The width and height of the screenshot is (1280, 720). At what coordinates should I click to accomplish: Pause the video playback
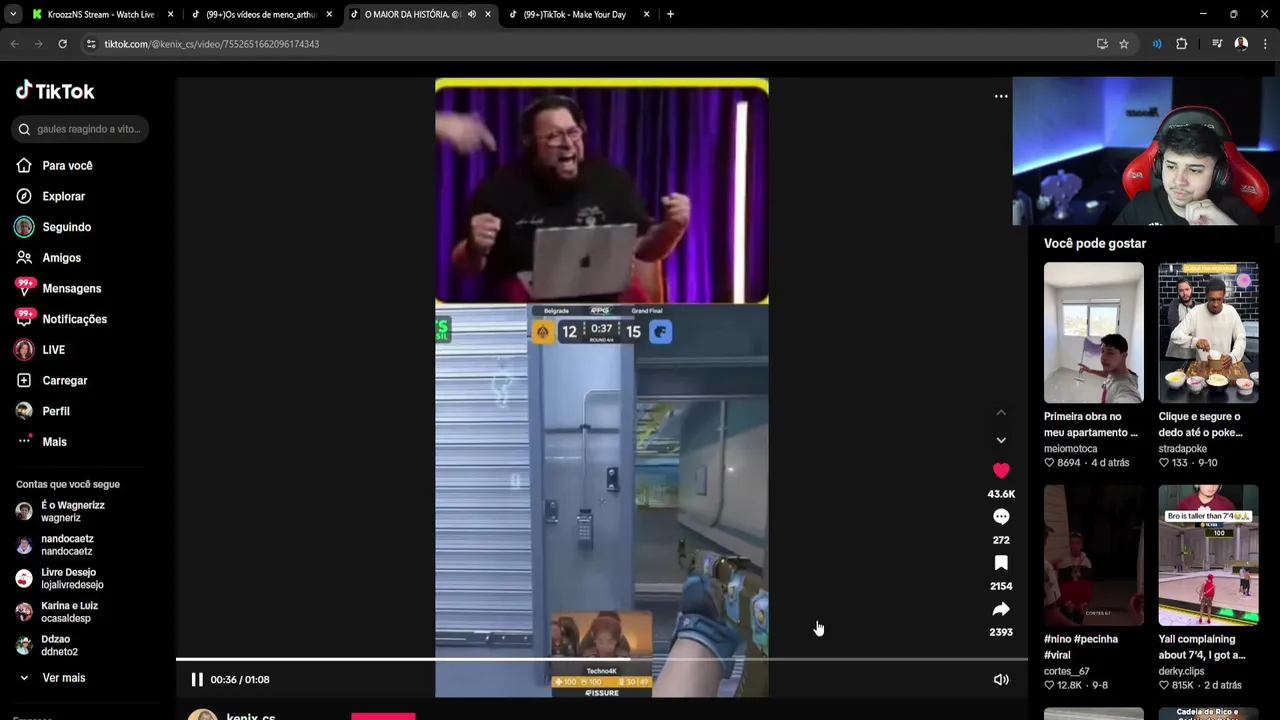point(197,680)
